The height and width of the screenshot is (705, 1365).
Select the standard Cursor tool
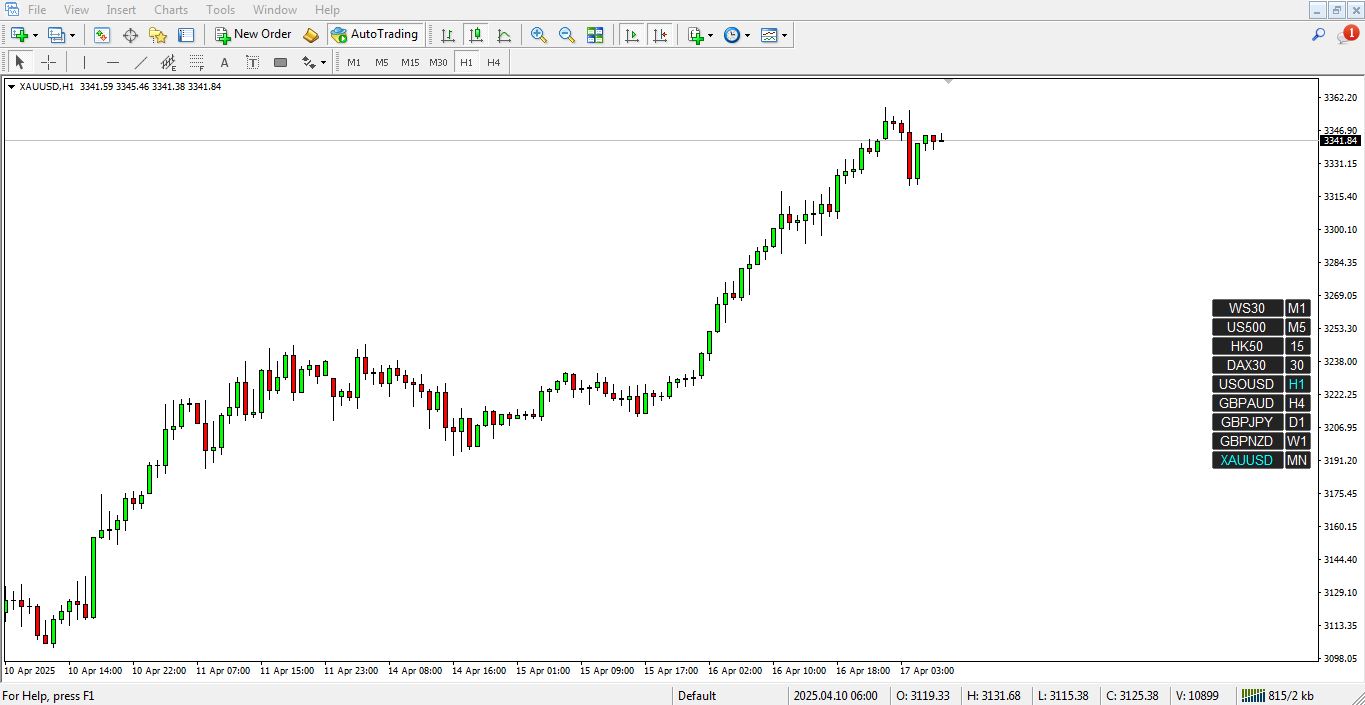pos(20,62)
